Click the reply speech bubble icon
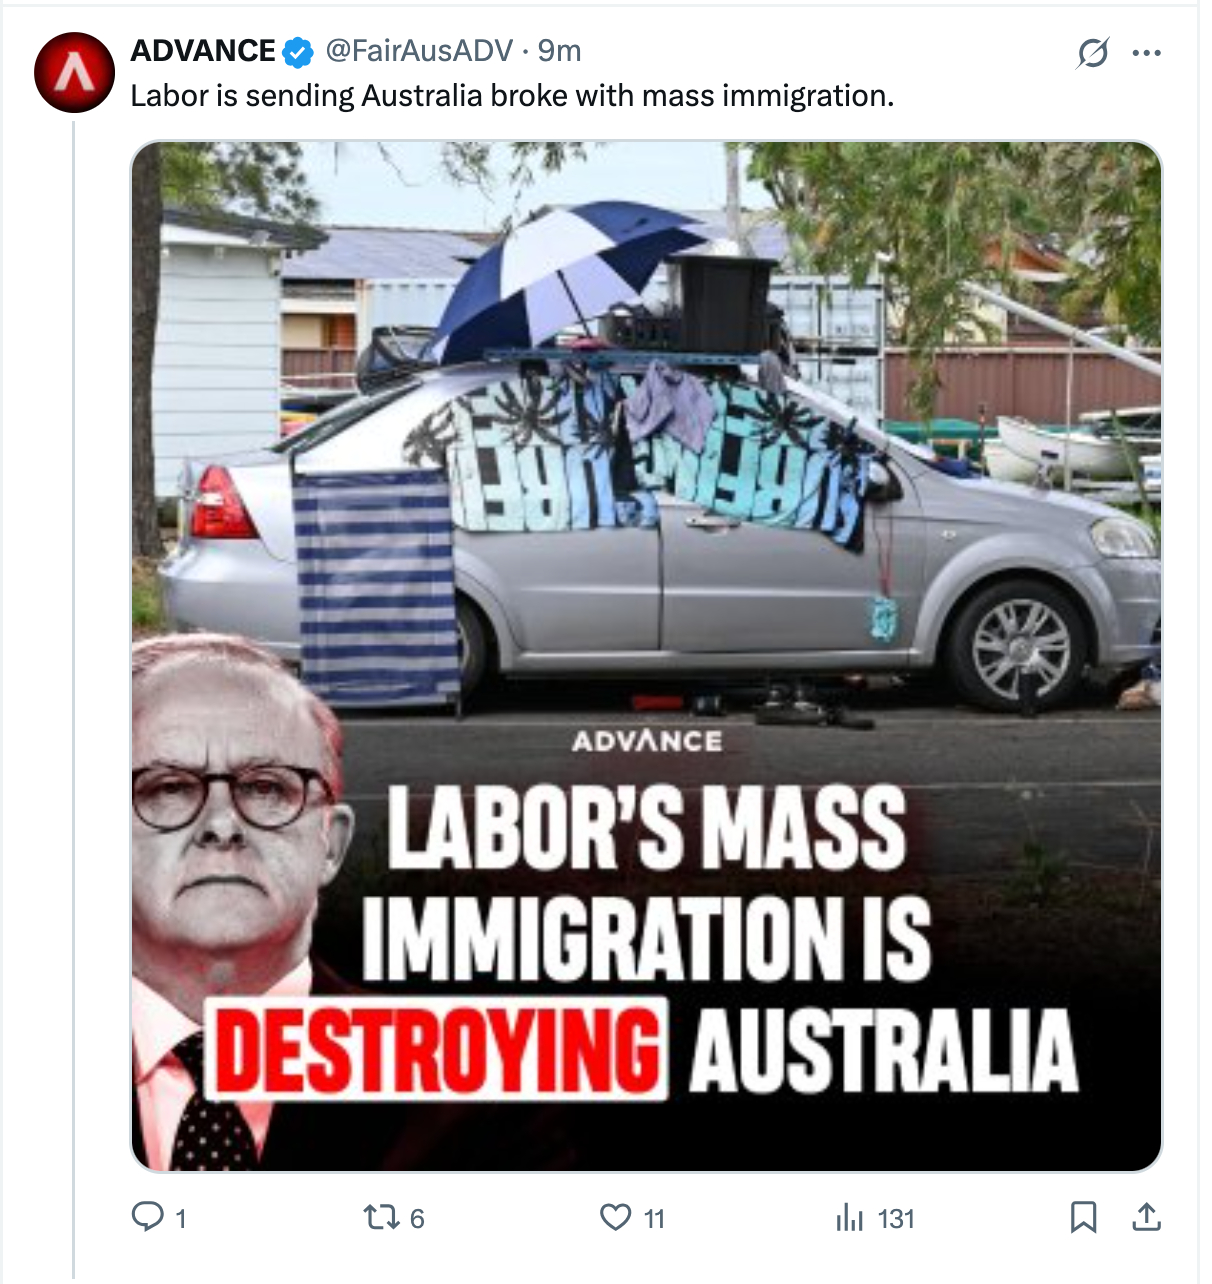 (x=147, y=1216)
